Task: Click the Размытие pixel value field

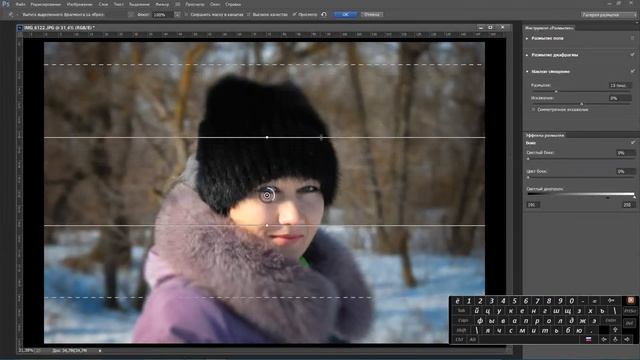Action: 620,86
